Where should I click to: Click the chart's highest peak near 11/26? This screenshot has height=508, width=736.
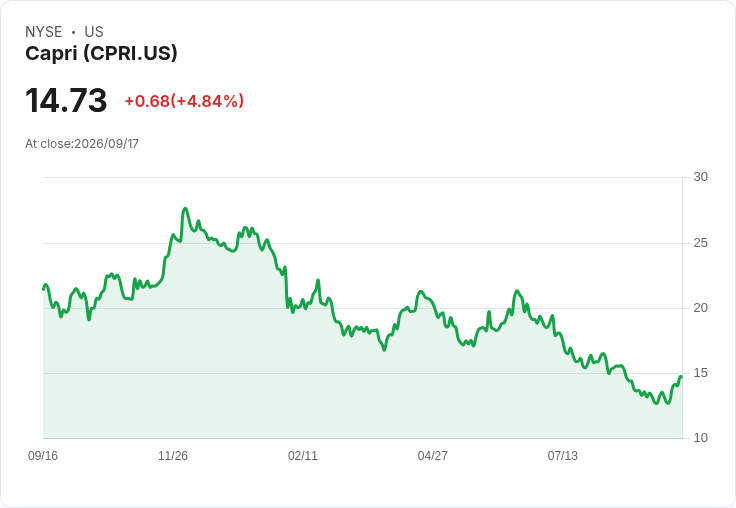coord(185,208)
